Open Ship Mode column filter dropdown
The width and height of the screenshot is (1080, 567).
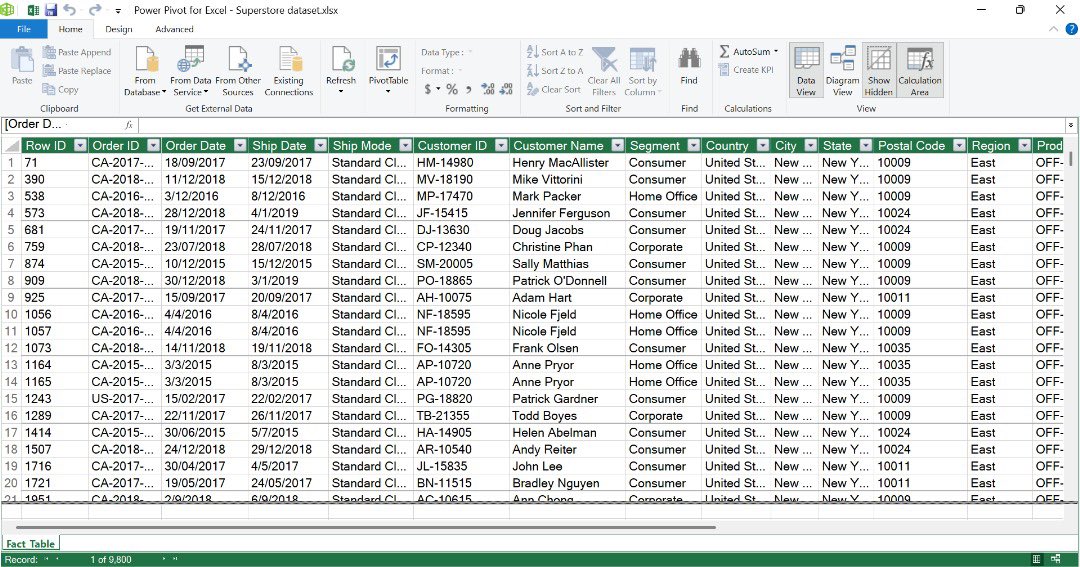click(x=406, y=145)
